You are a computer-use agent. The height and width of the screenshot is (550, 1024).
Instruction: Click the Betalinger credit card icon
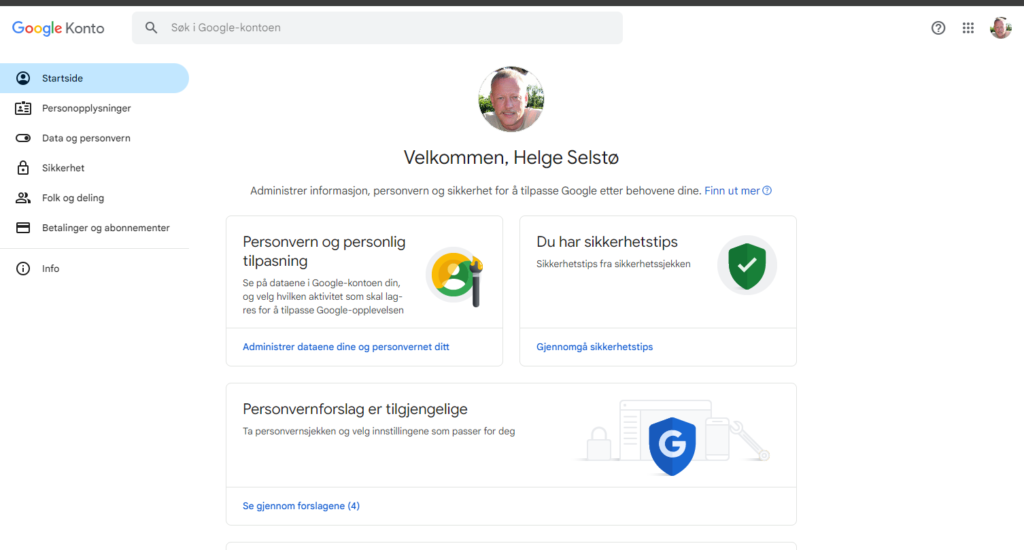[x=23, y=228]
